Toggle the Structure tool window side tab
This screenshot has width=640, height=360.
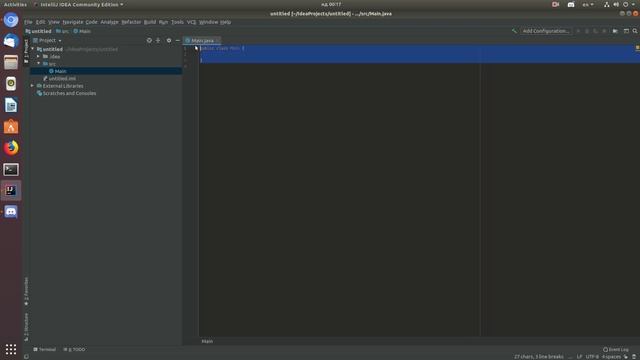coord(26,327)
